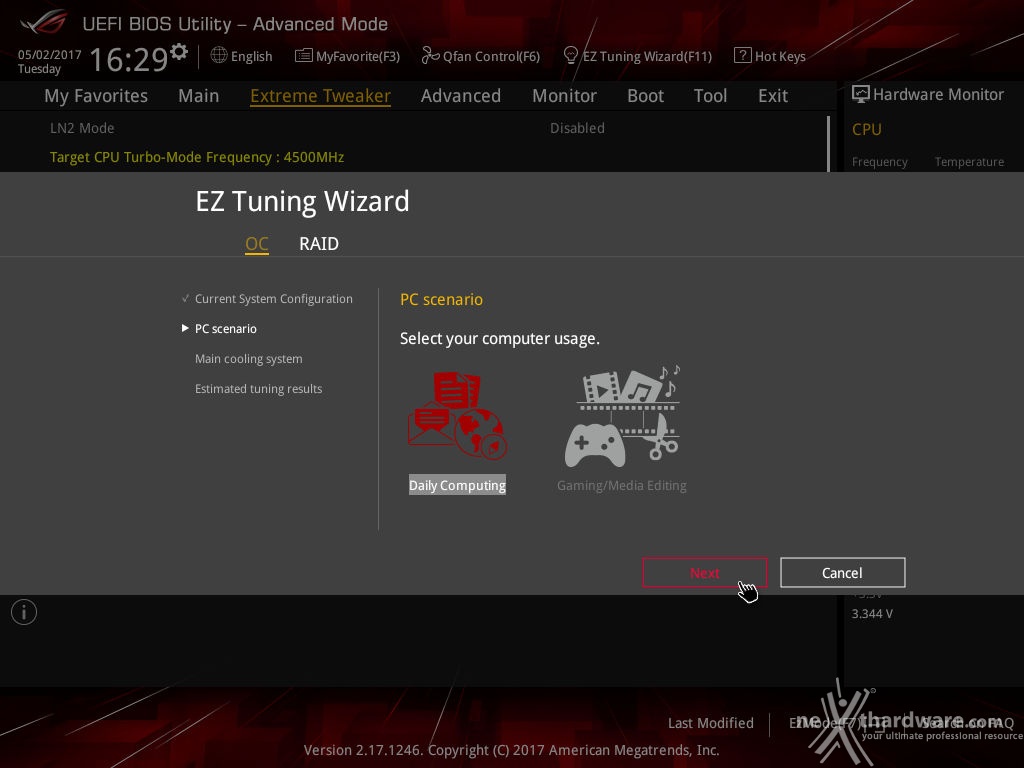The width and height of the screenshot is (1024, 768).
Task: Select the Daily Computing icon
Action: point(457,416)
